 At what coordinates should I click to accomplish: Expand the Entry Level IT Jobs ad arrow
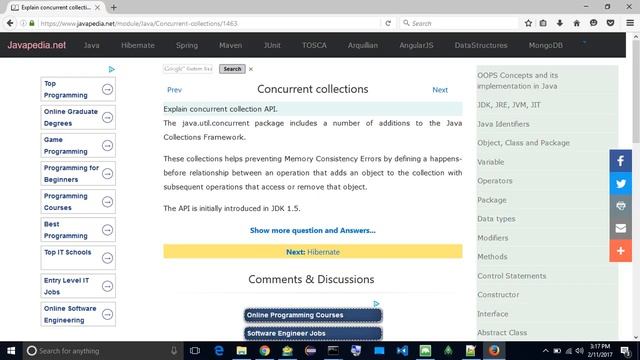pos(107,286)
